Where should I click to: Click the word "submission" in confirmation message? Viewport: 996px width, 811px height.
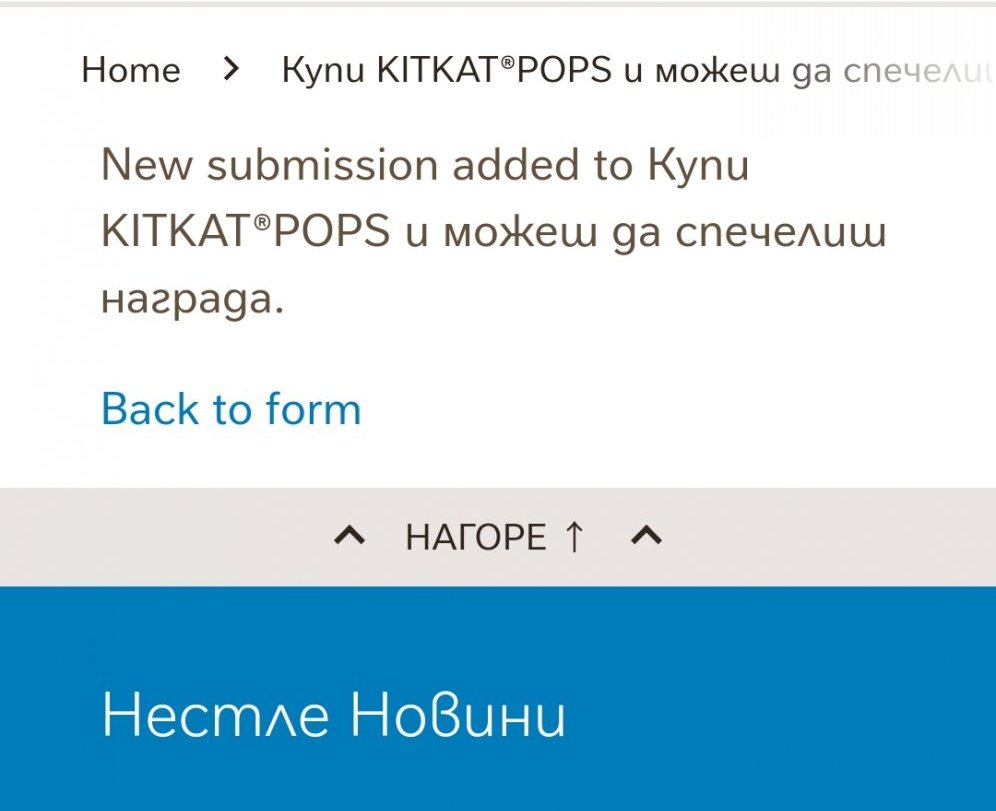point(322,165)
